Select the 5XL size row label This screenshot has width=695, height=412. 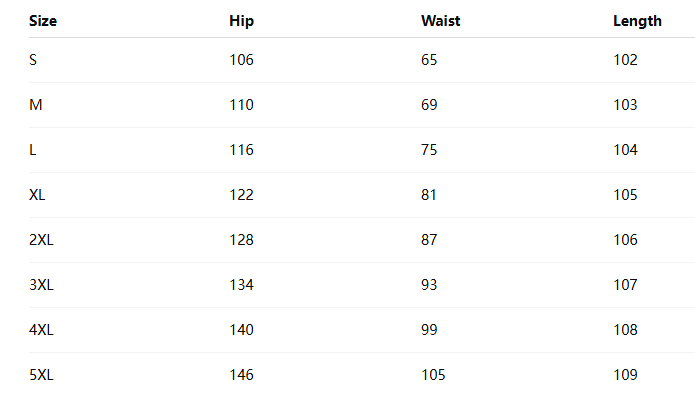[x=41, y=375]
